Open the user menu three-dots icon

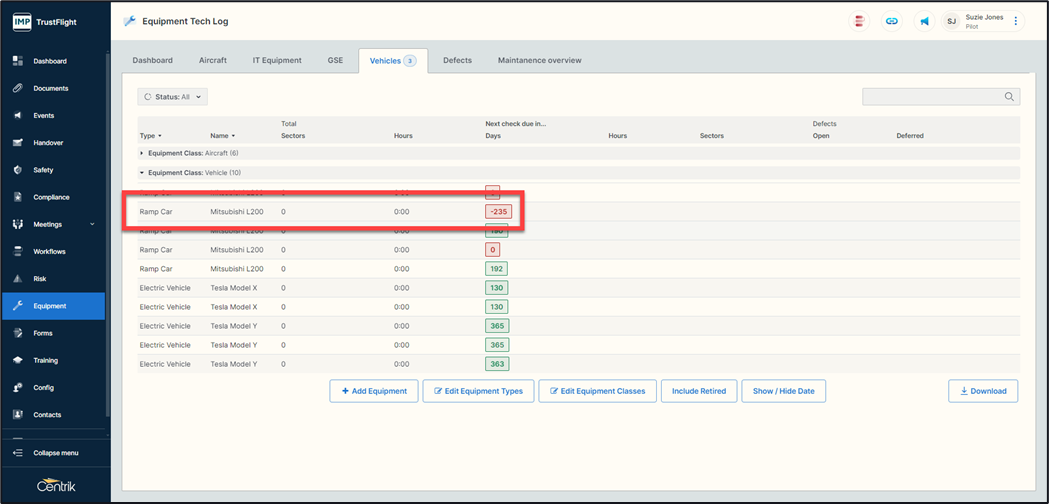click(1016, 21)
